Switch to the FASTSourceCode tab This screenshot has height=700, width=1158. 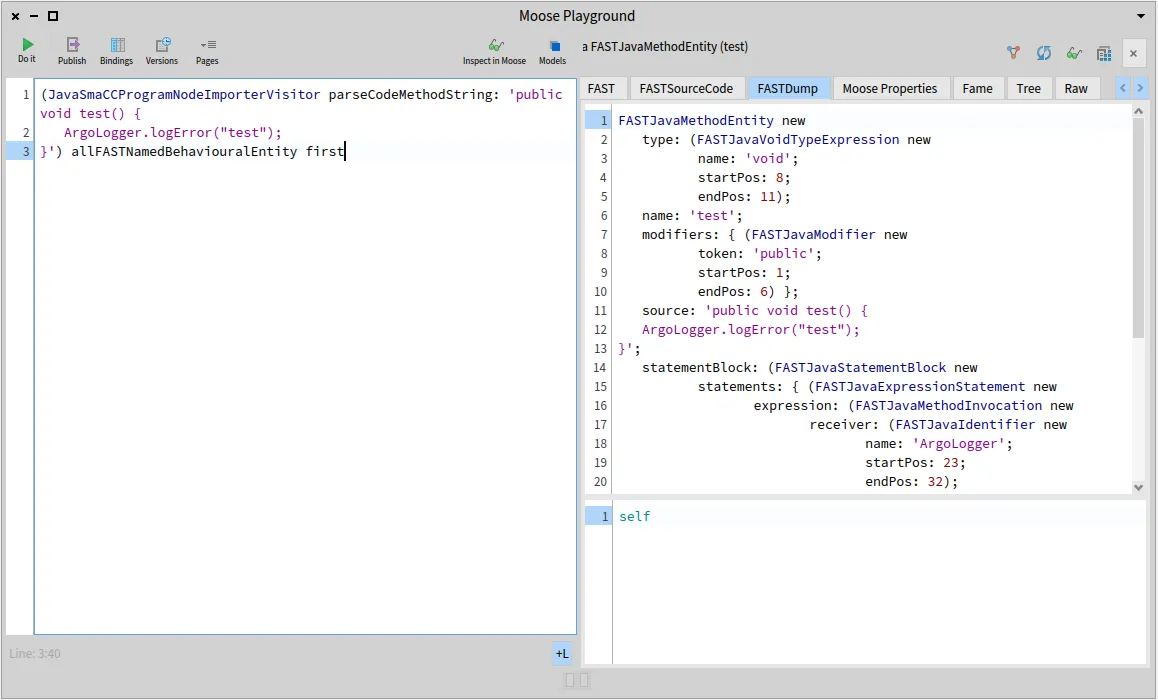(686, 89)
